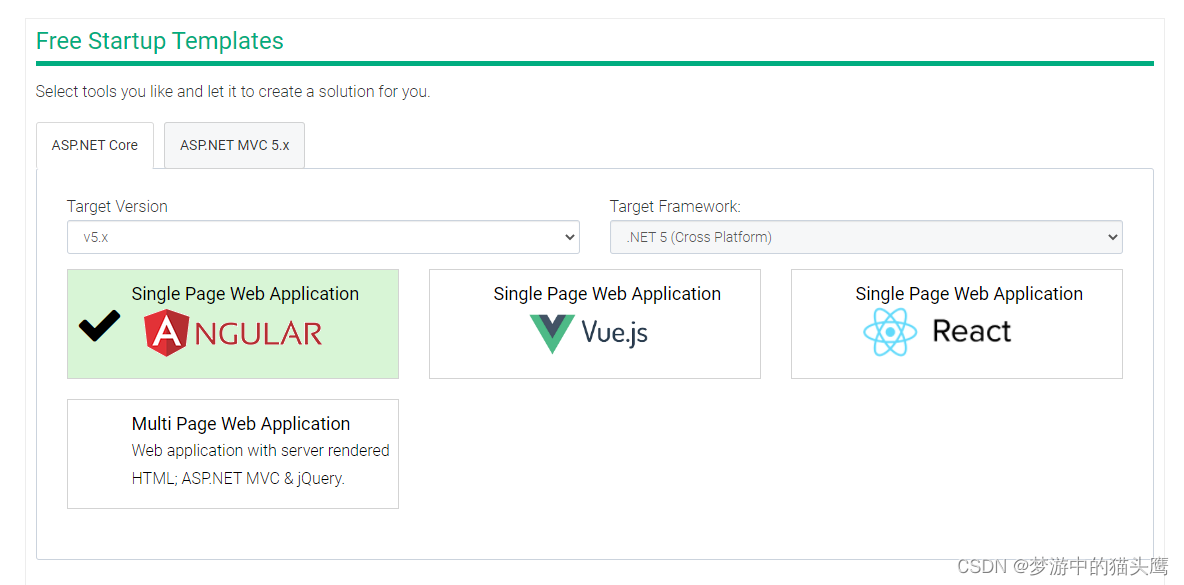Click the 'Single Page Web Application' title above React

pos(968,294)
